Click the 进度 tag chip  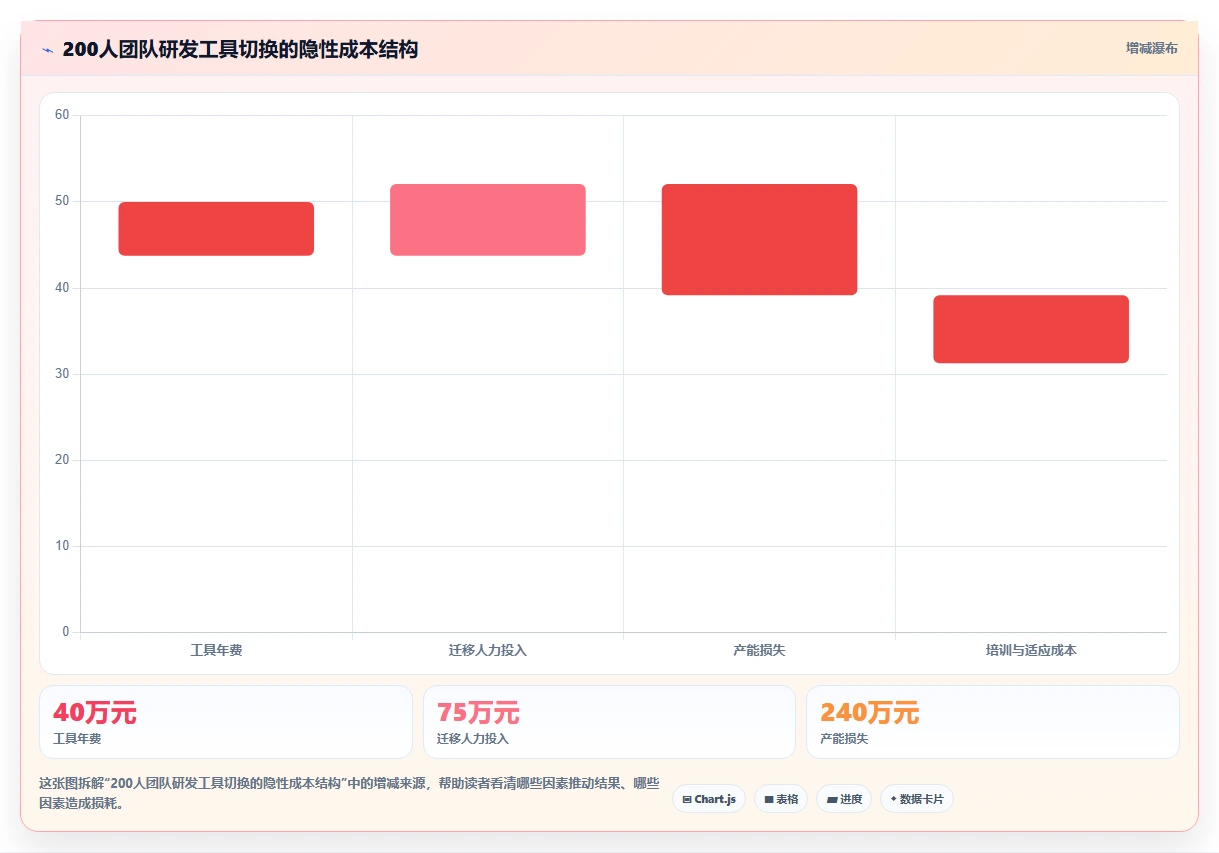tap(844, 799)
